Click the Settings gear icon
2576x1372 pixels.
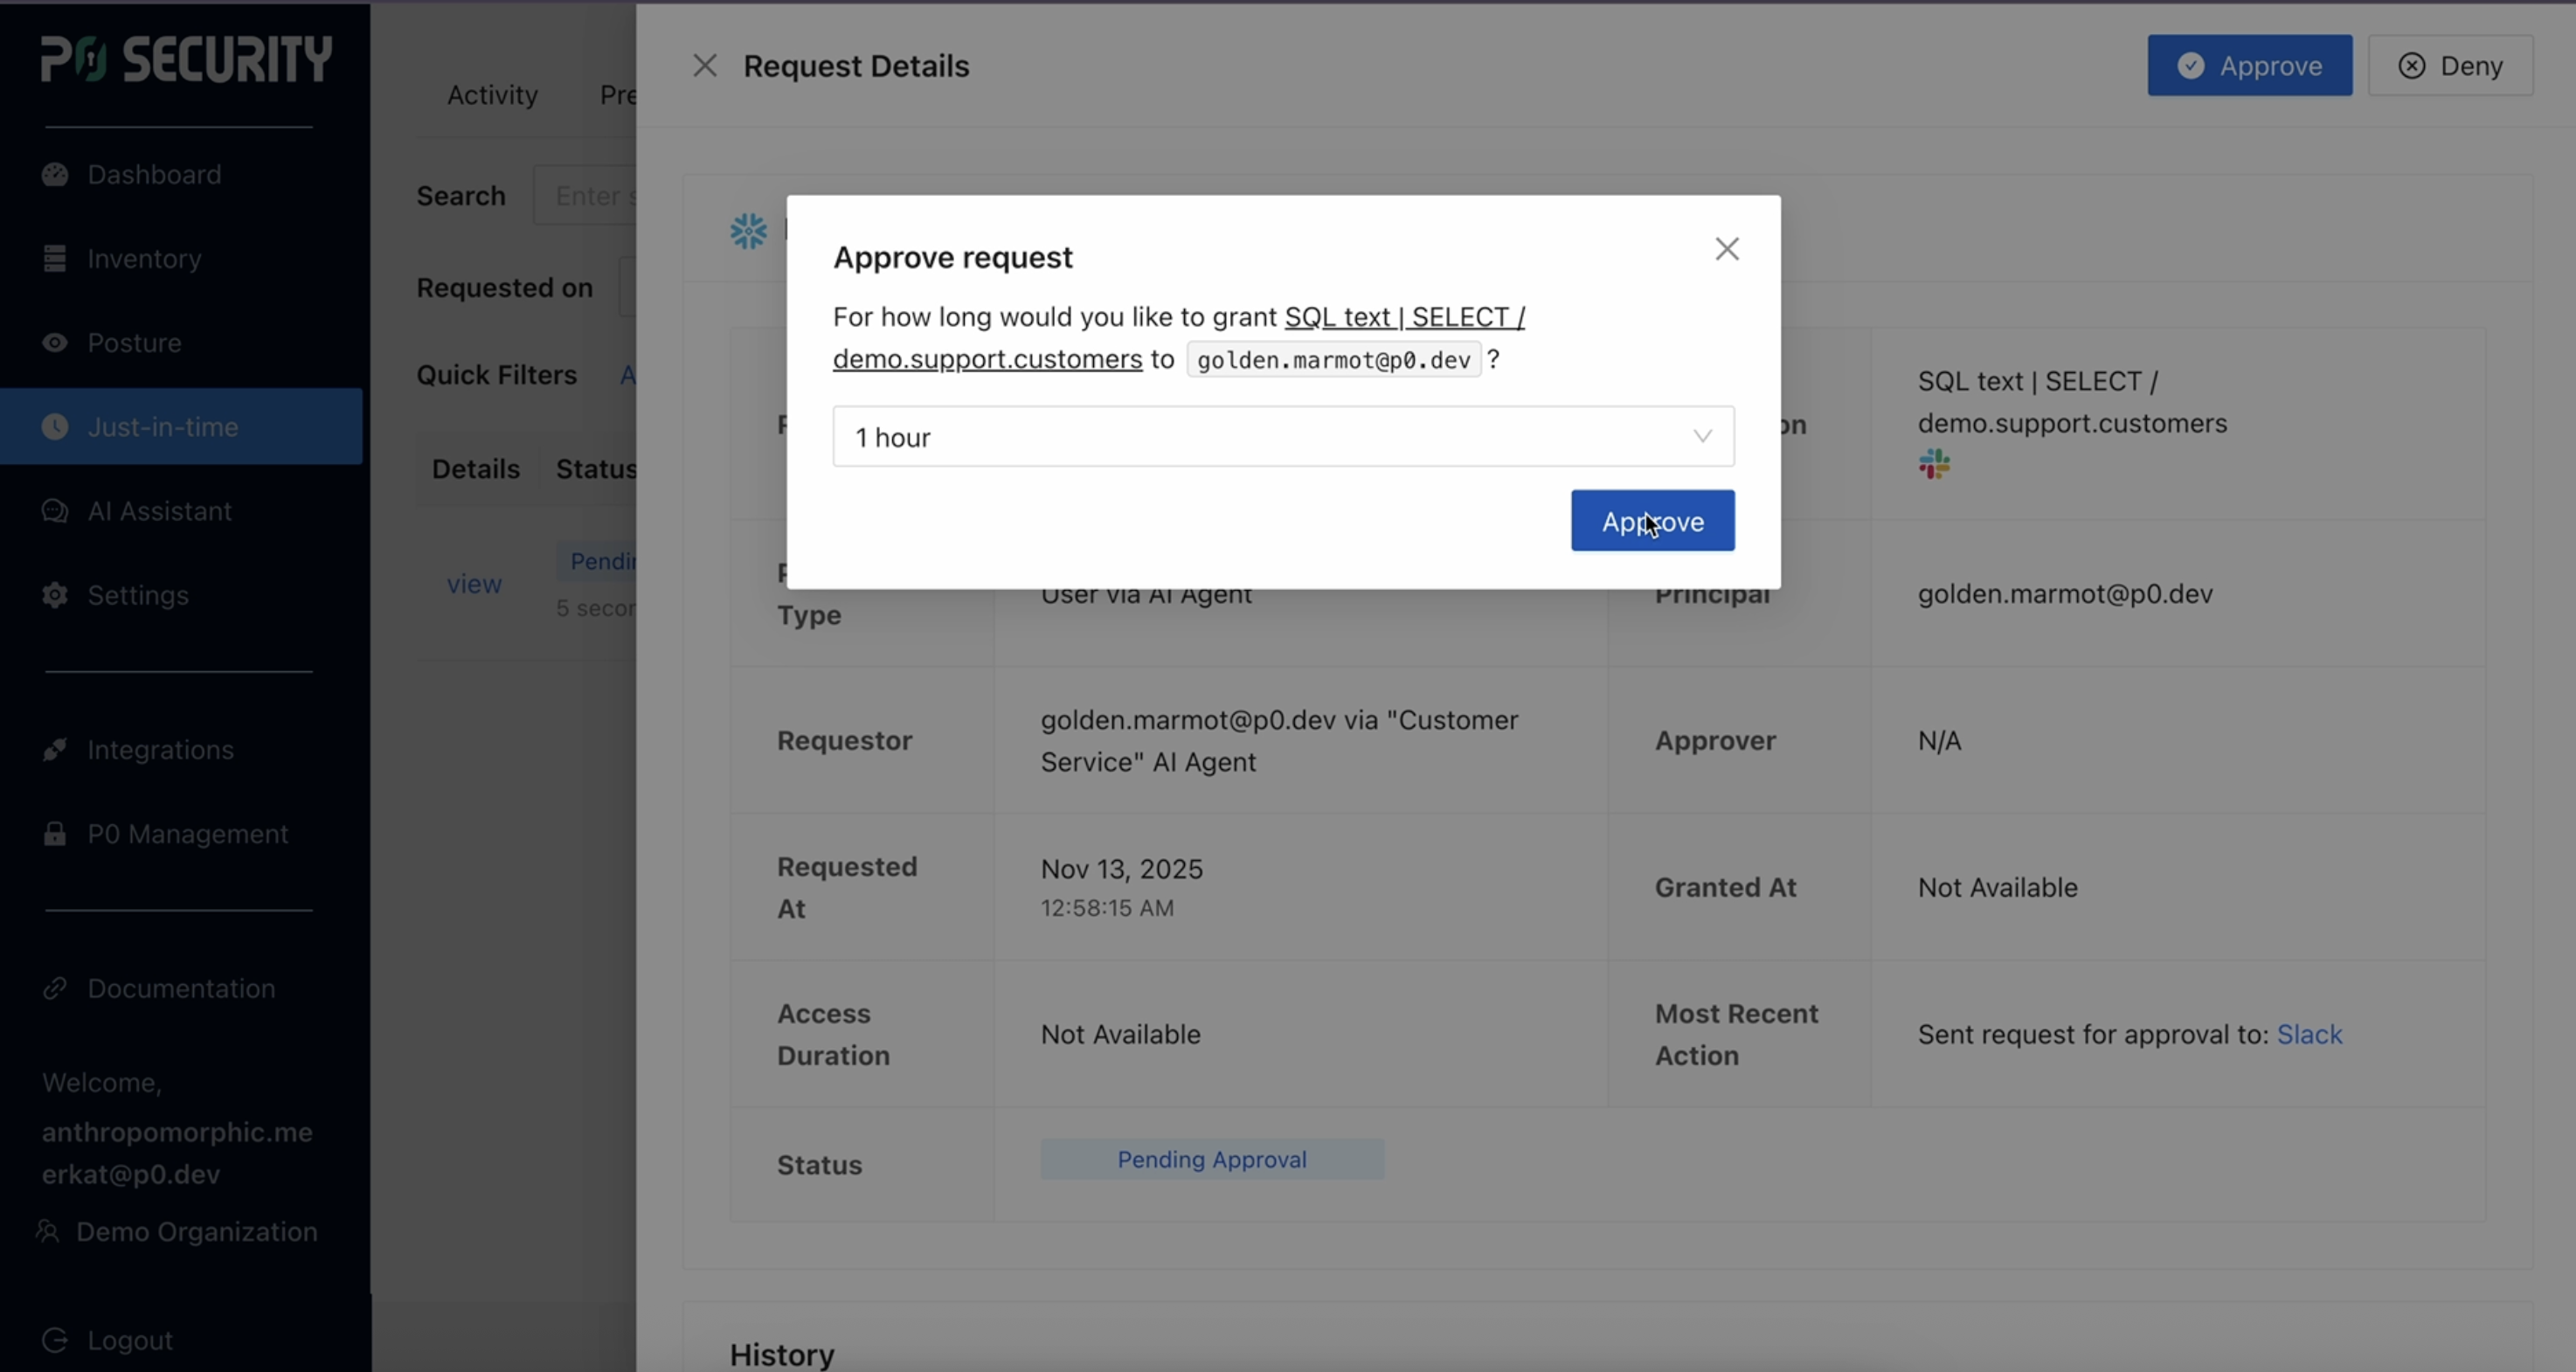click(55, 595)
